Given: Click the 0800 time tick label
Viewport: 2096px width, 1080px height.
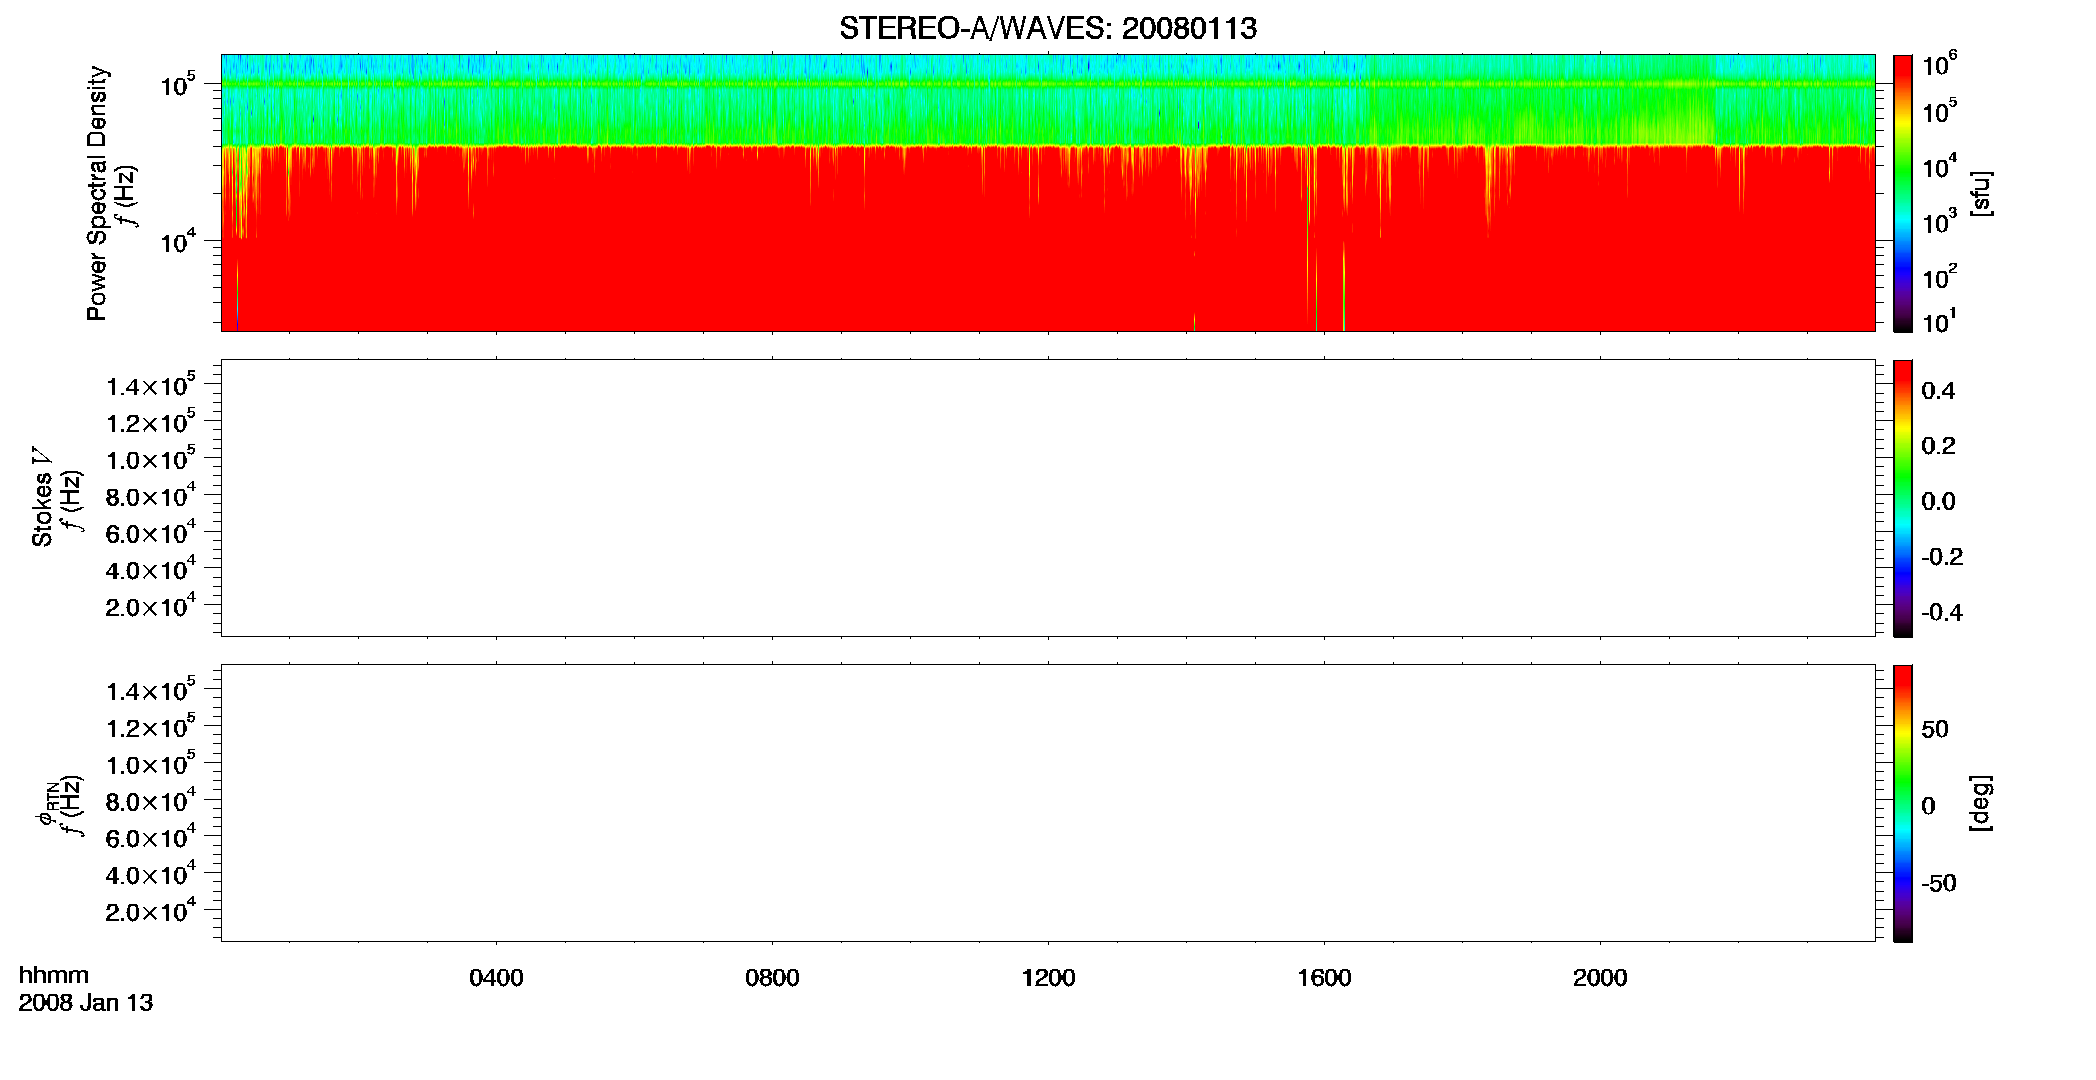Looking at the screenshot, I should (x=772, y=978).
